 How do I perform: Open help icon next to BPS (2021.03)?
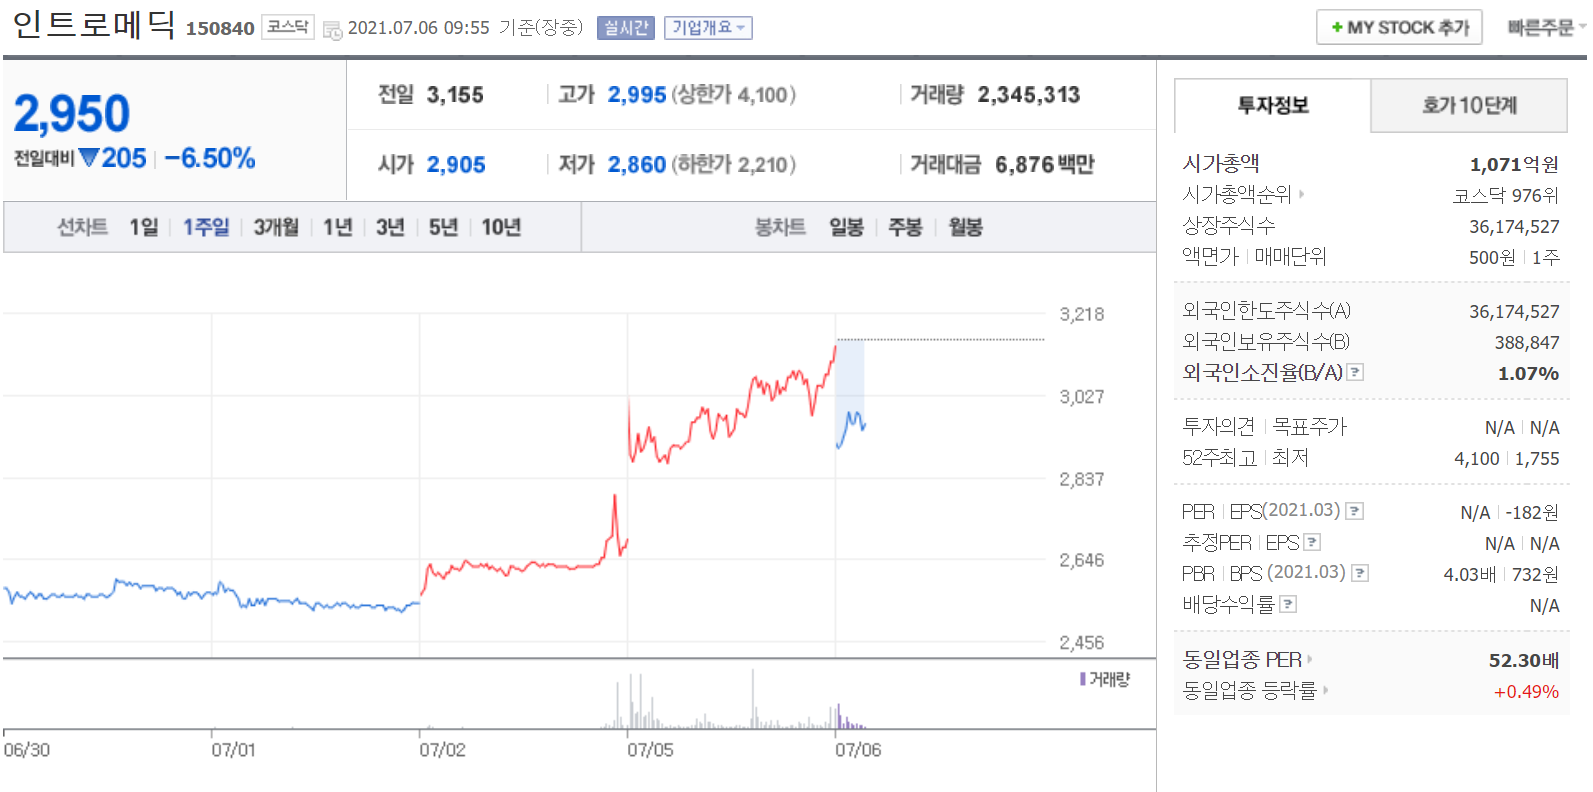(x=1360, y=573)
